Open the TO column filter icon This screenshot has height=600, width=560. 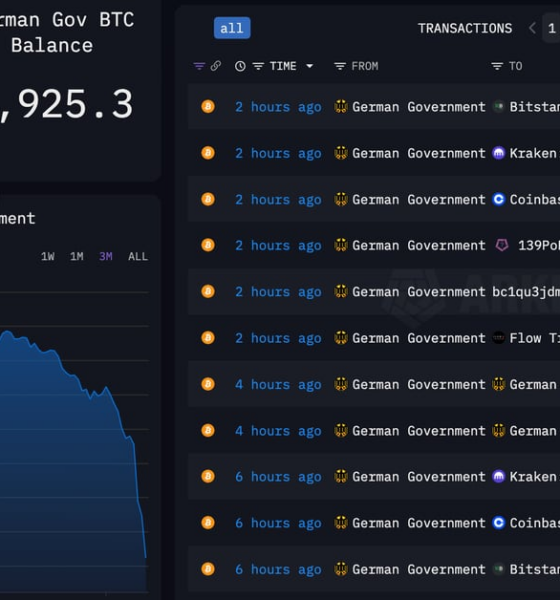click(497, 66)
